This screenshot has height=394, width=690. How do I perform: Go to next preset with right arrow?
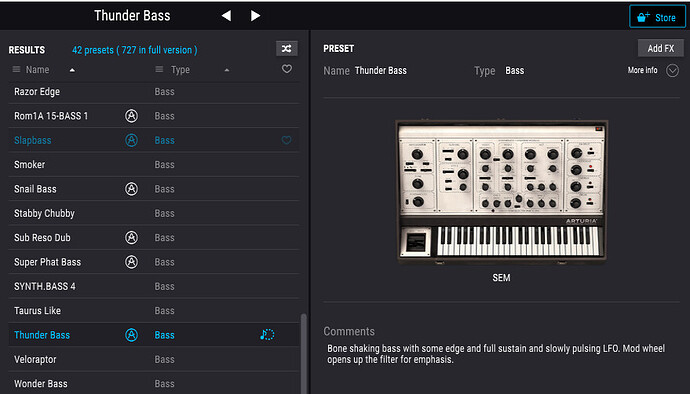point(255,16)
